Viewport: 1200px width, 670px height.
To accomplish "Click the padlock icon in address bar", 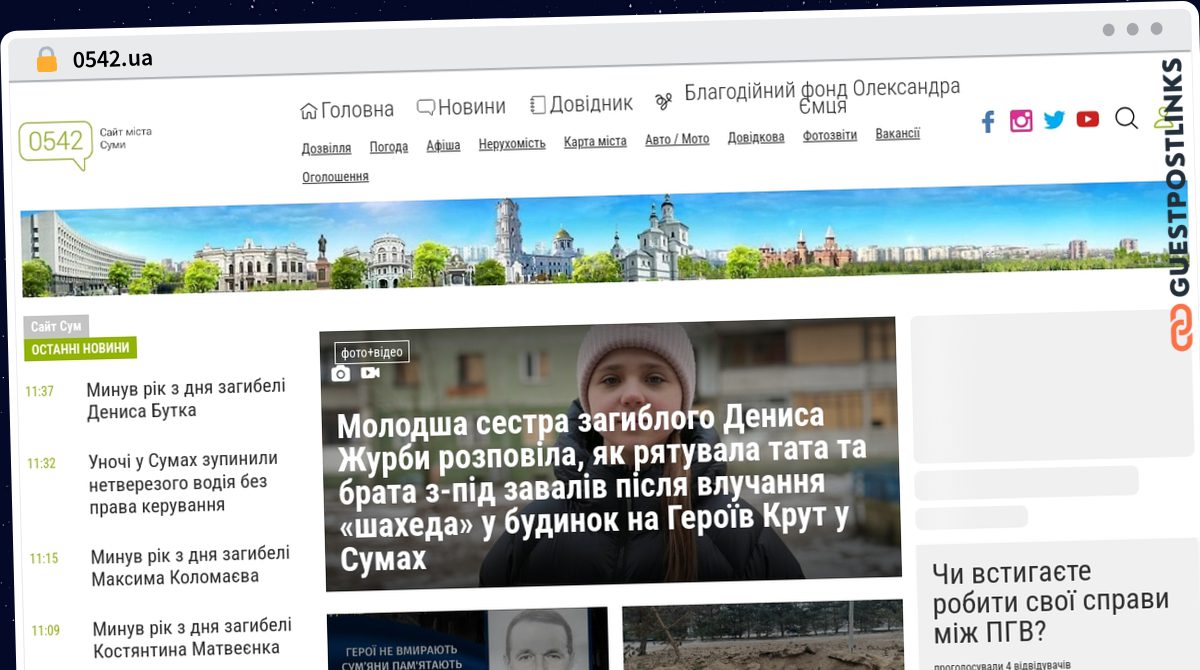I will pyautogui.click(x=46, y=59).
